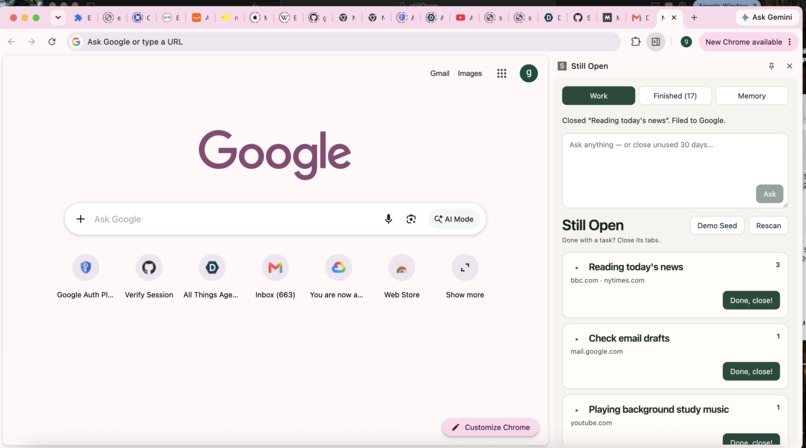Expand the Reading today's news task
This screenshot has height=448, width=806.
pyautogui.click(x=577, y=268)
